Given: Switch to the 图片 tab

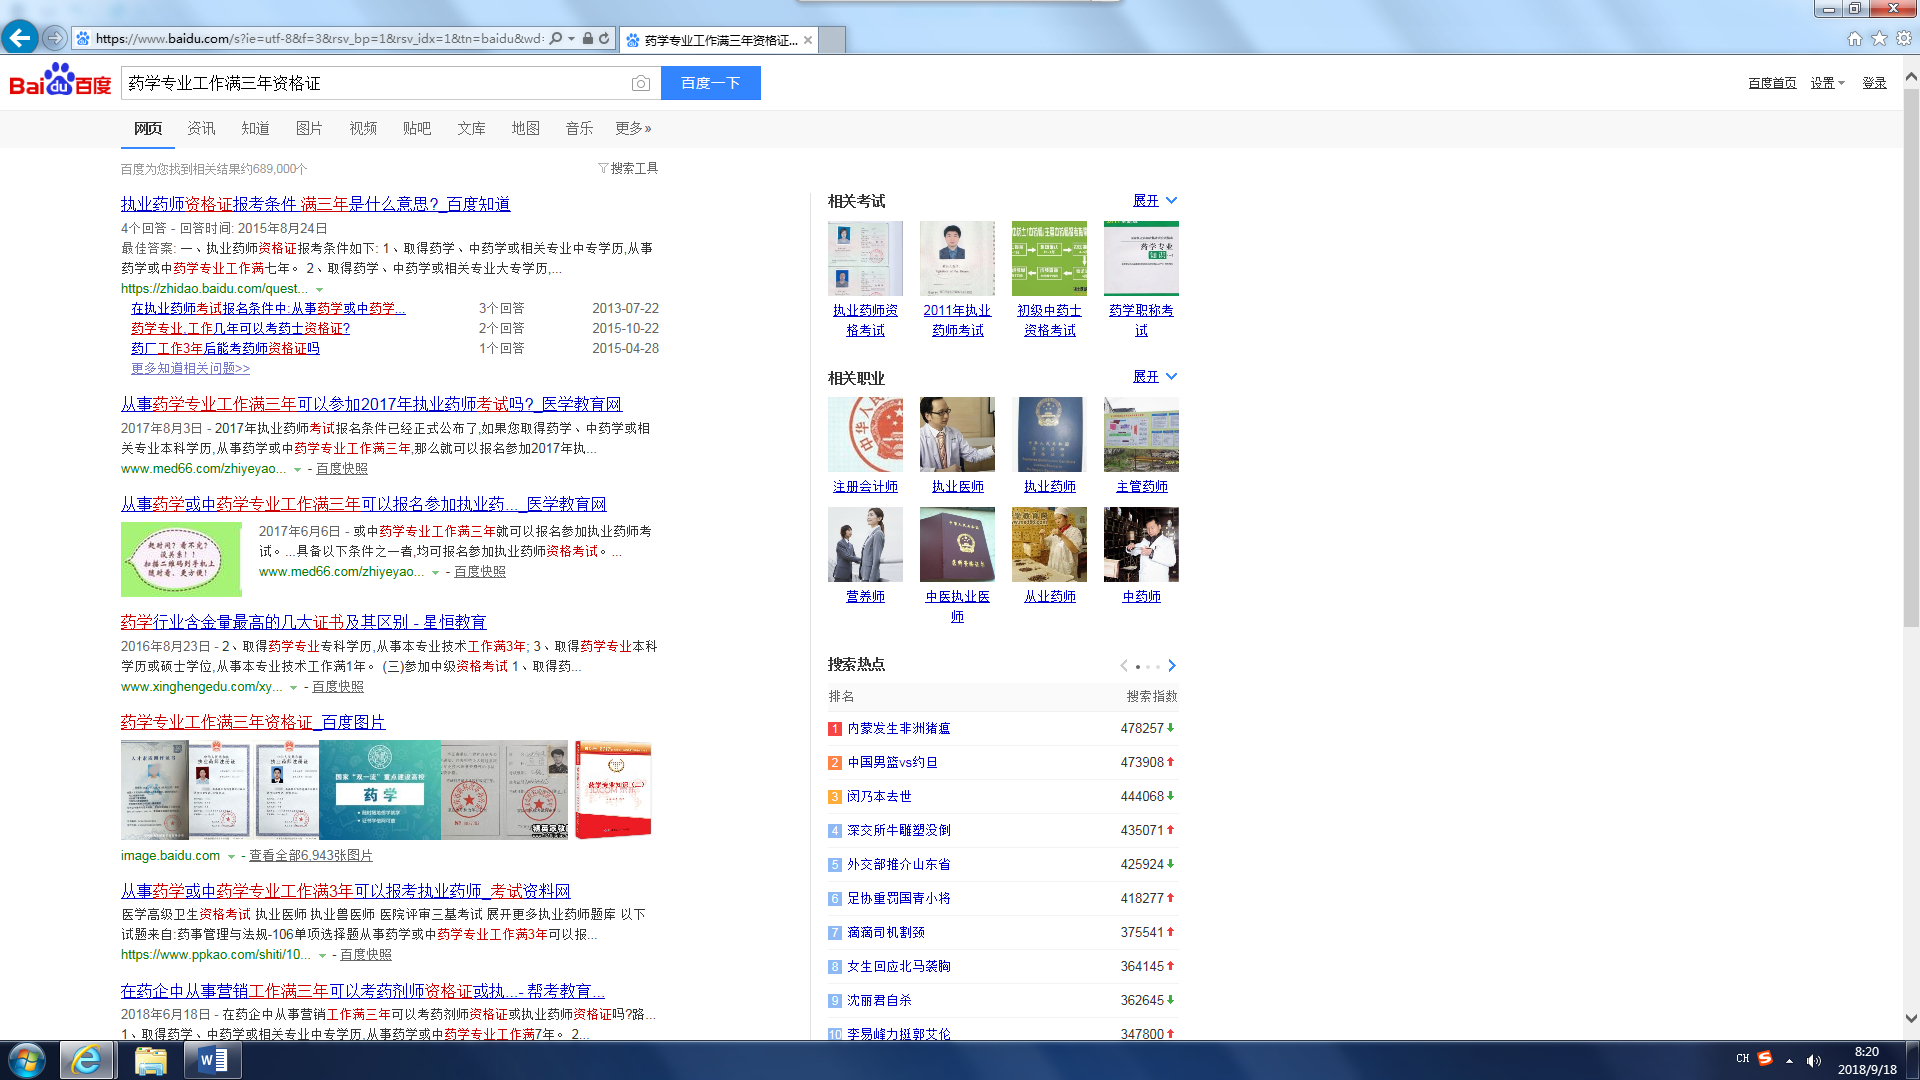Looking at the screenshot, I should 309,128.
